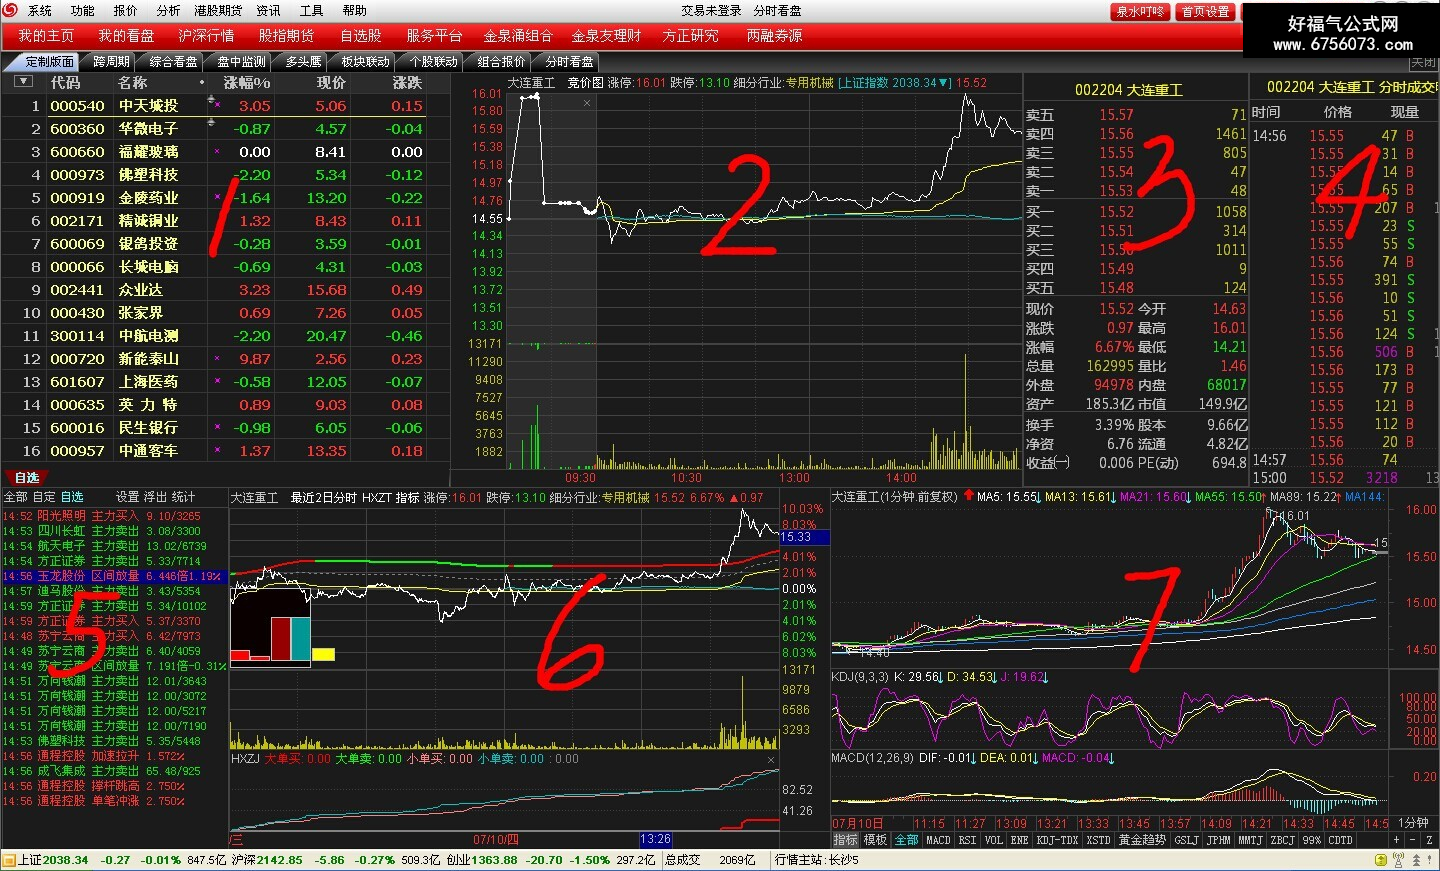Select the 金陵药业 row in the watchlist
1440x871 pixels.
[214, 198]
